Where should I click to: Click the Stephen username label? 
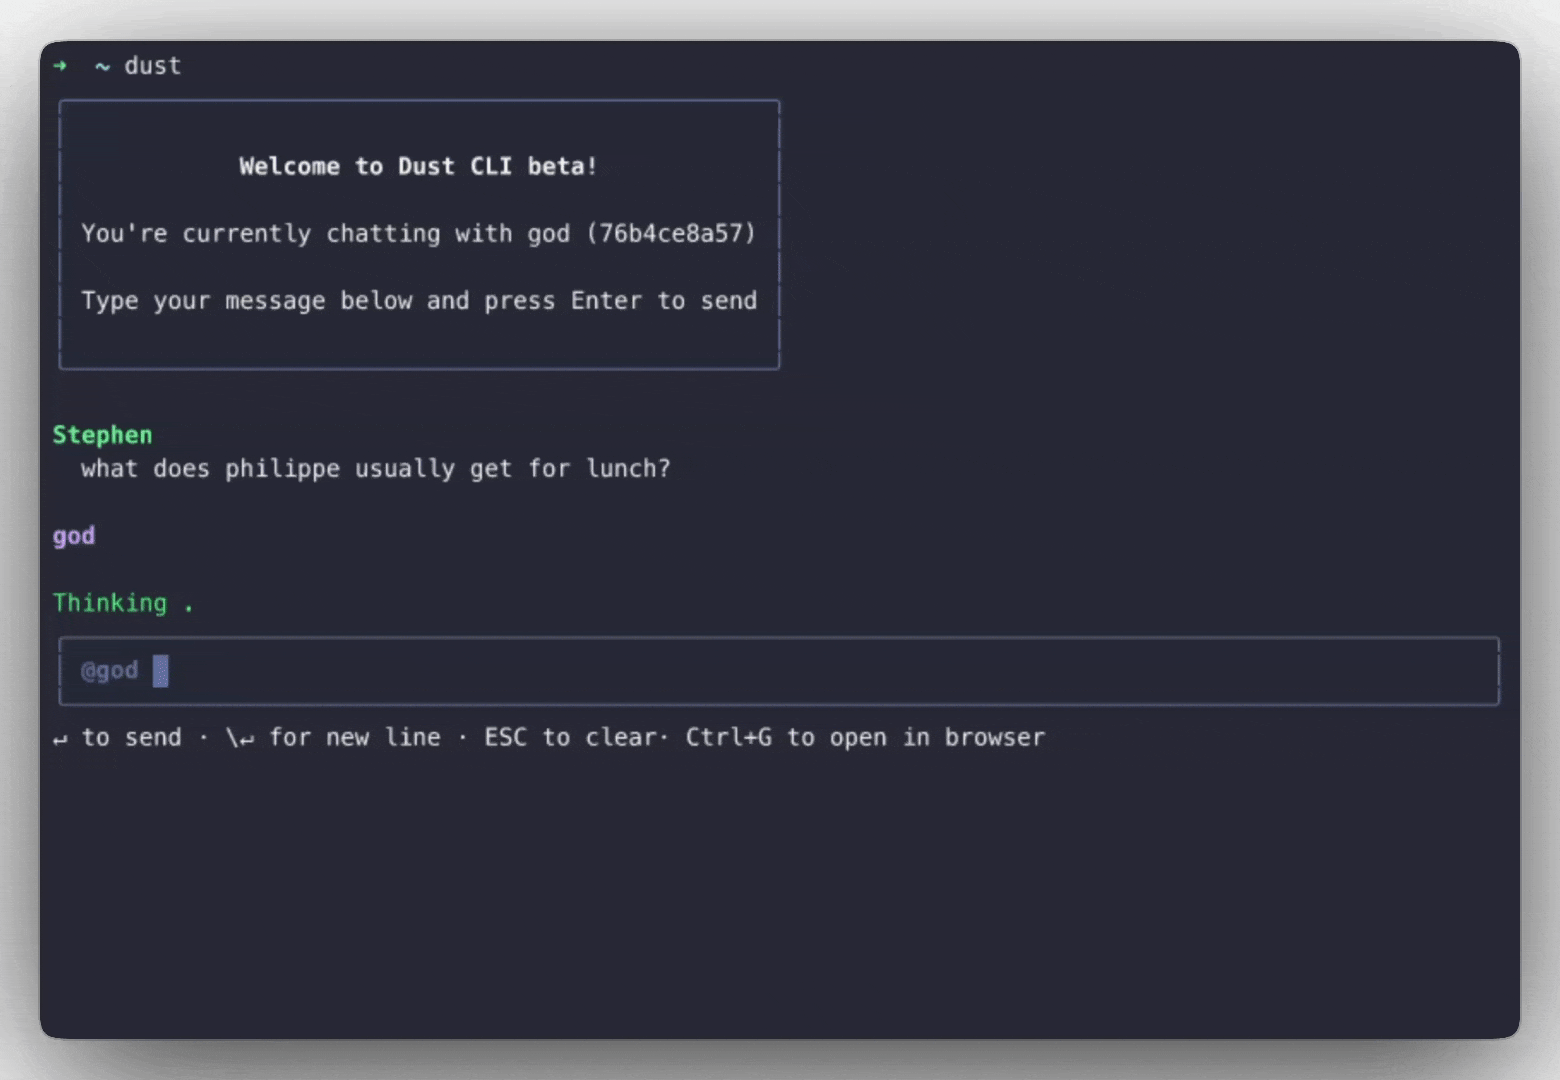(x=103, y=435)
